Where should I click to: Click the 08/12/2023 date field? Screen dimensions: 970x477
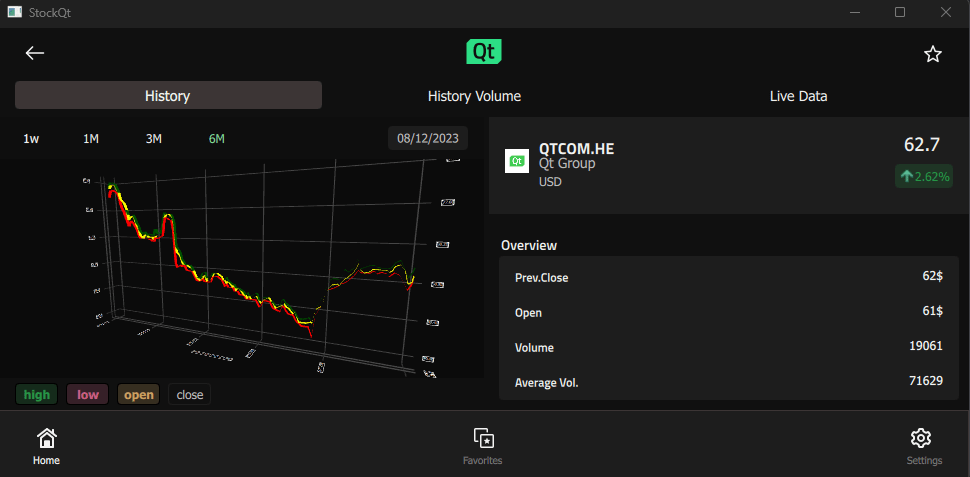pos(427,139)
